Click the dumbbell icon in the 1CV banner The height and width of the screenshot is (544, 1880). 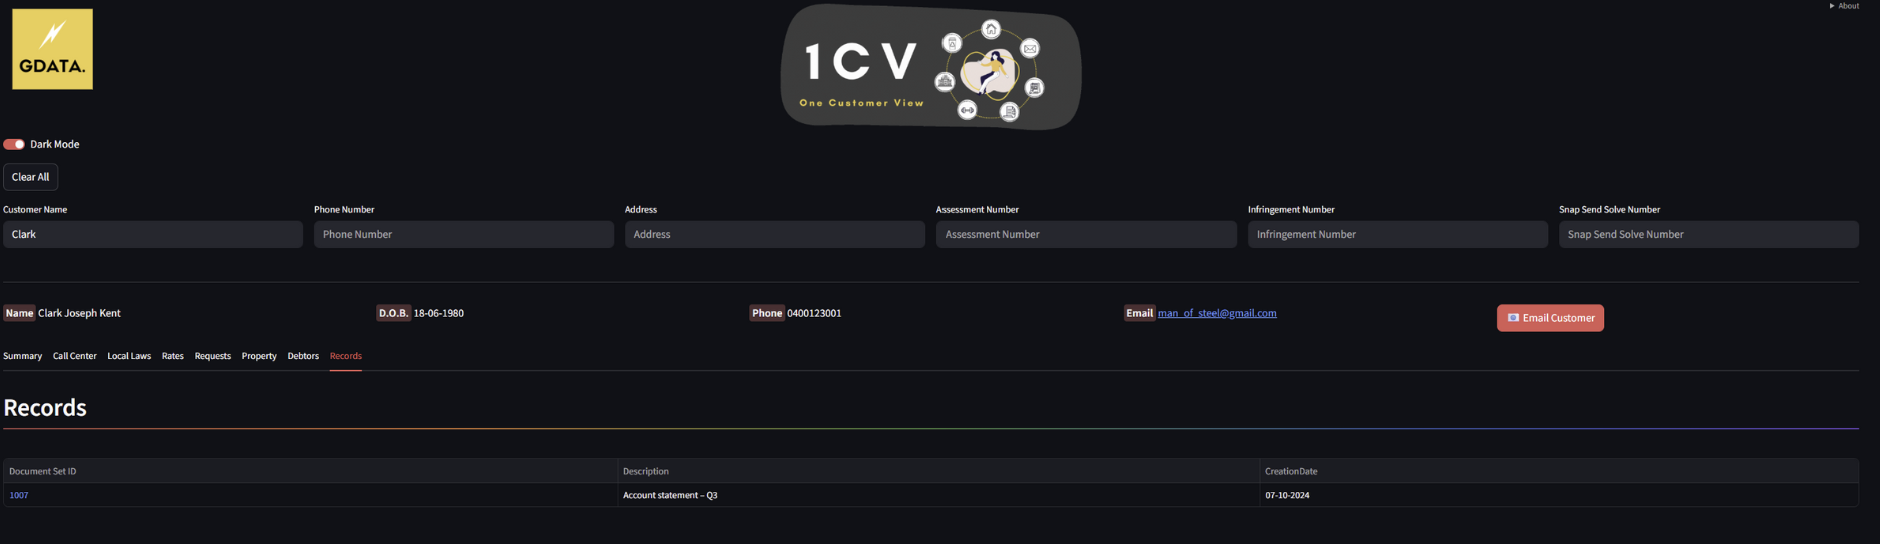point(967,110)
